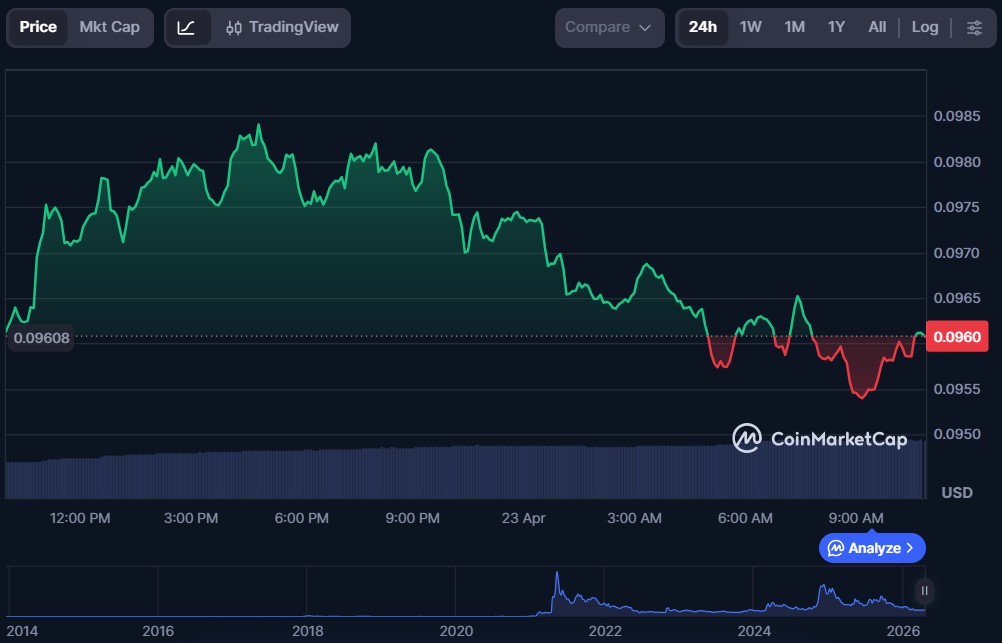Click the red 0.0960 current price label
The width and height of the screenshot is (1002, 643).
point(957,337)
